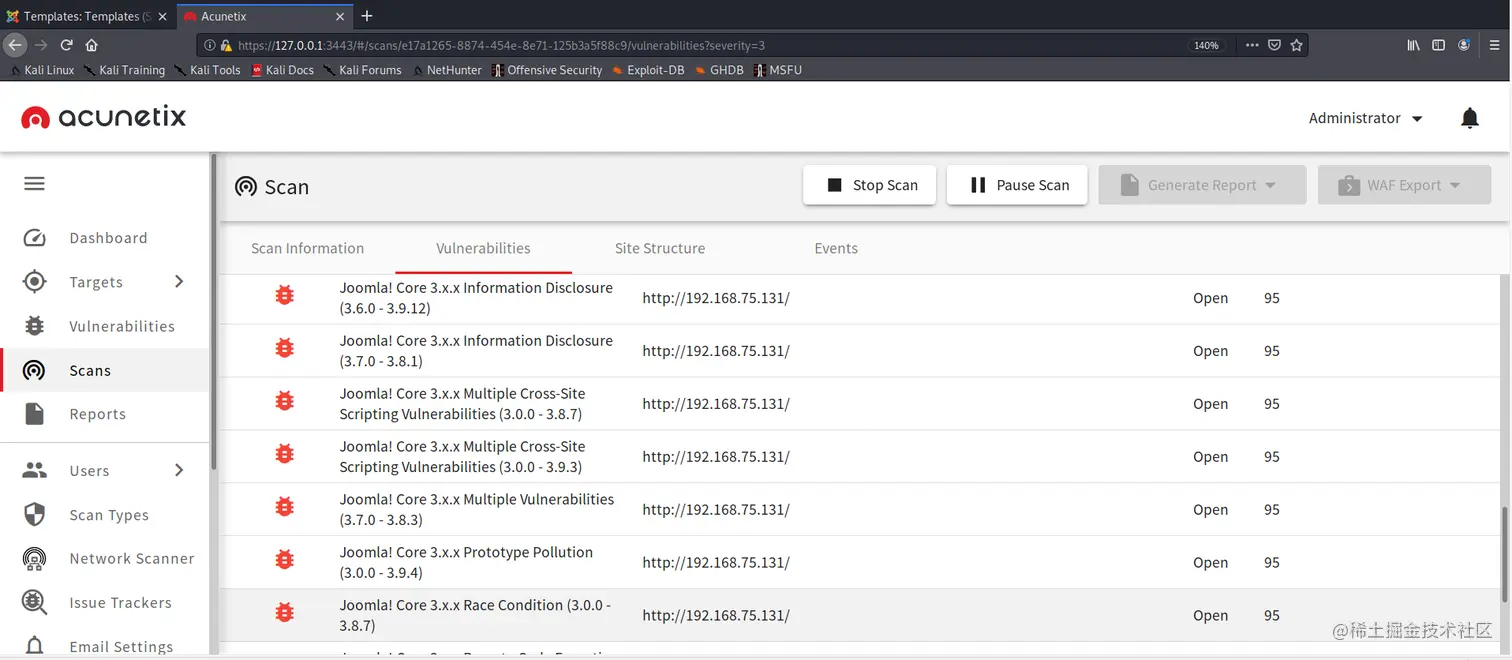Viewport: 1512px width, 660px height.
Task: Open the GHDB bookmark
Action: coord(719,70)
